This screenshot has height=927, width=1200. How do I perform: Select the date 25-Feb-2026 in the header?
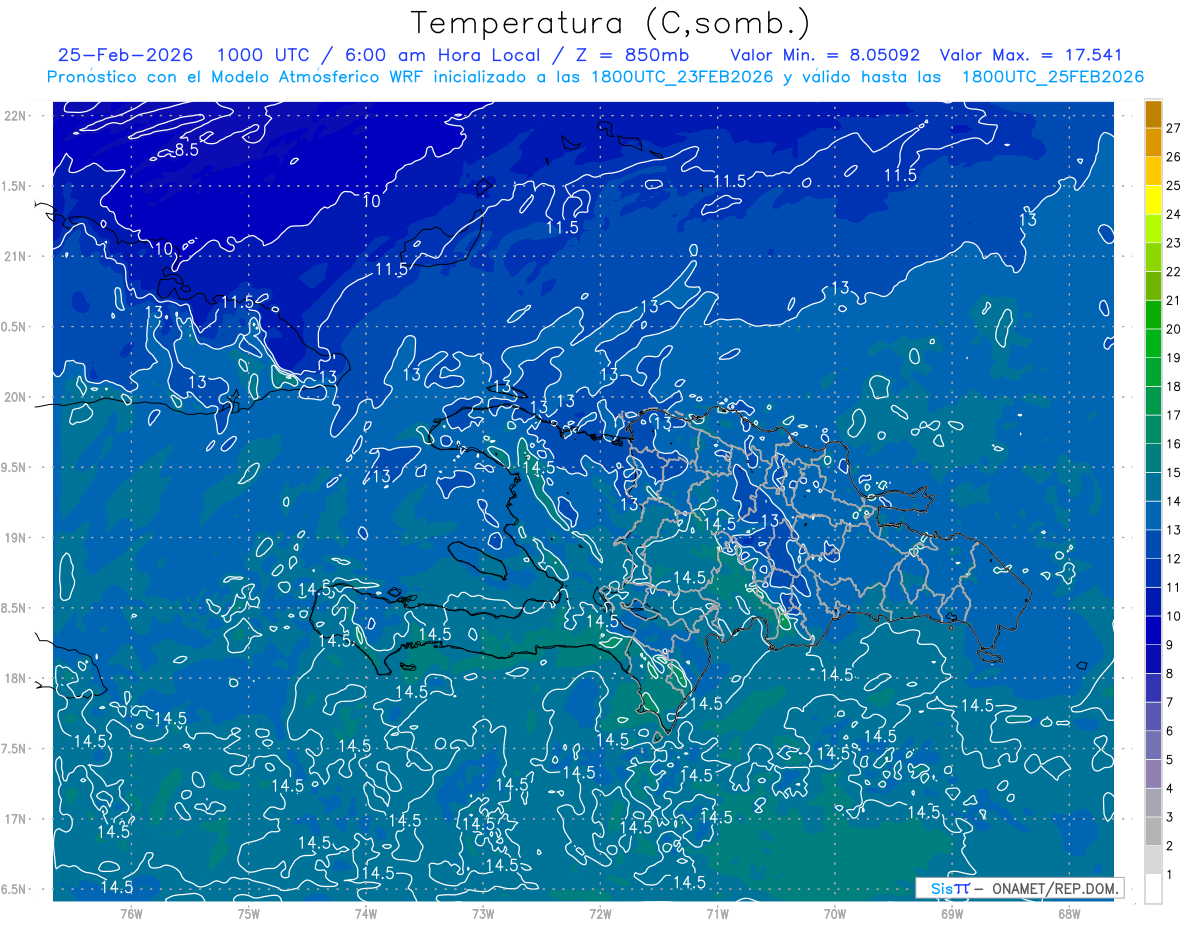click(125, 55)
